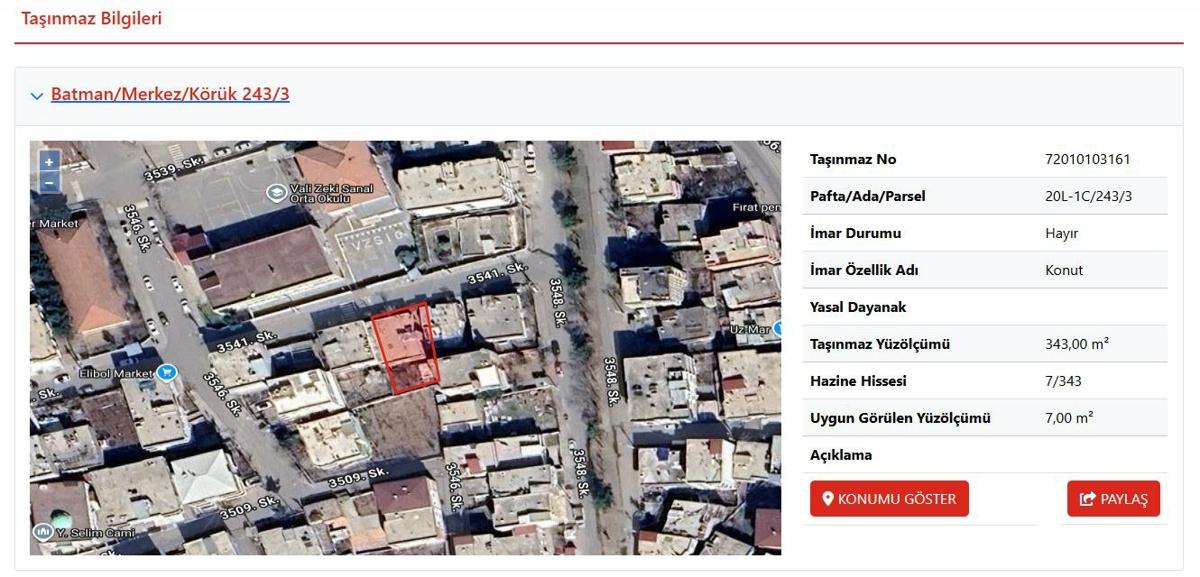The height and width of the screenshot is (577, 1200).
Task: Click the Uygun Görülen Yüzölçümü value 7,00 m²
Action: click(1068, 419)
